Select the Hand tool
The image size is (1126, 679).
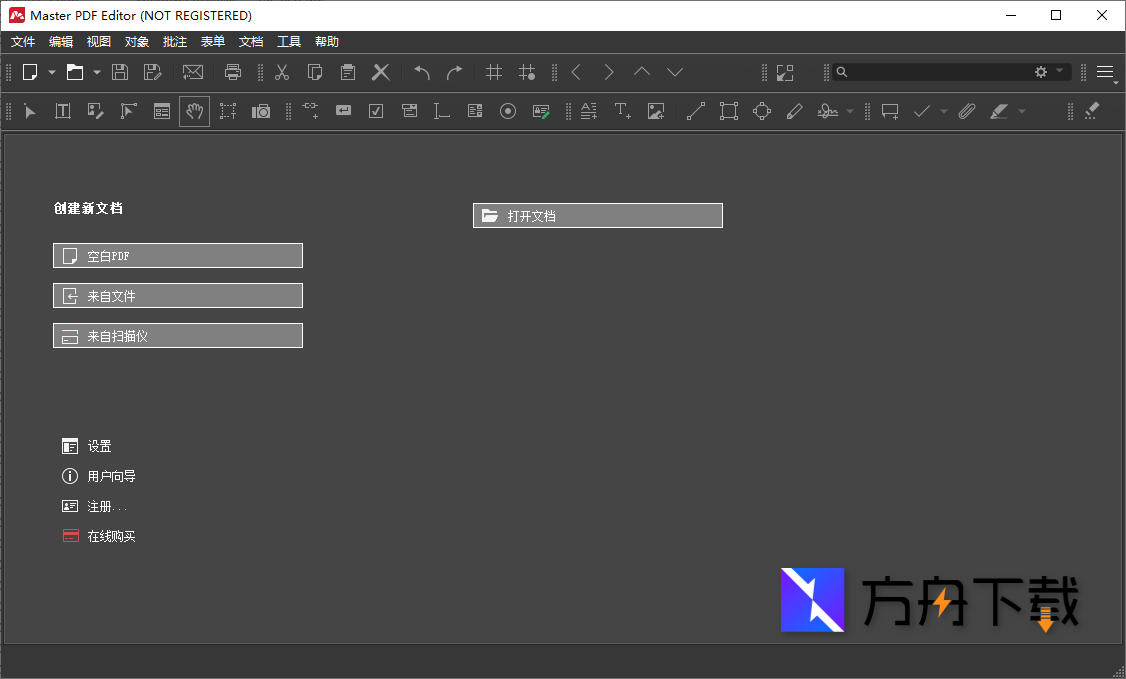[194, 111]
